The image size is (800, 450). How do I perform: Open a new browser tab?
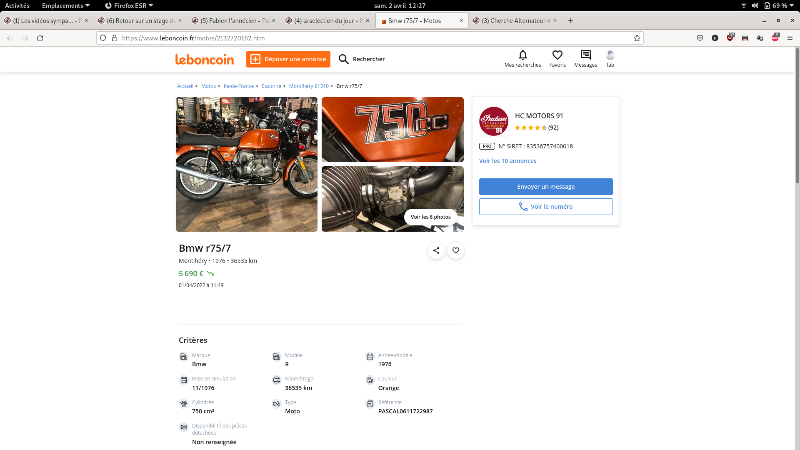570,20
